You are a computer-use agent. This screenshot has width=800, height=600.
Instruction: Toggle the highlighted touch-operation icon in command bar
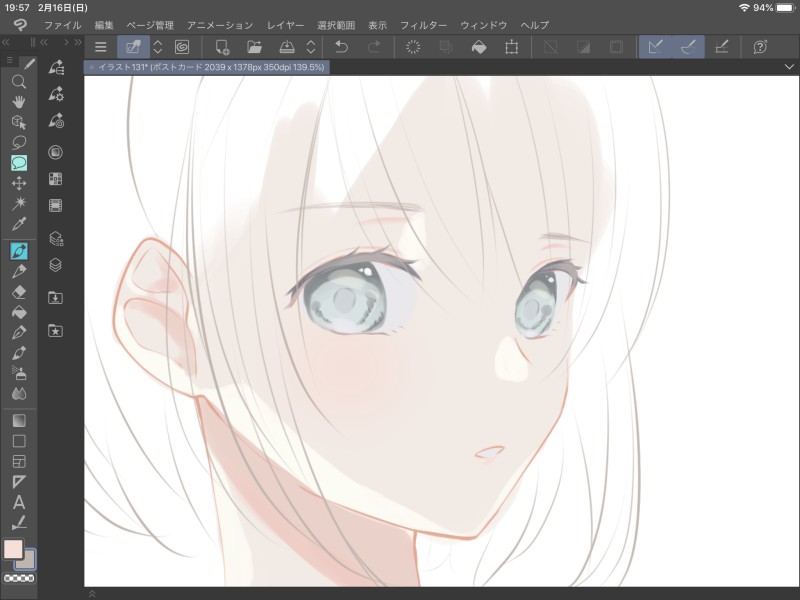133,47
